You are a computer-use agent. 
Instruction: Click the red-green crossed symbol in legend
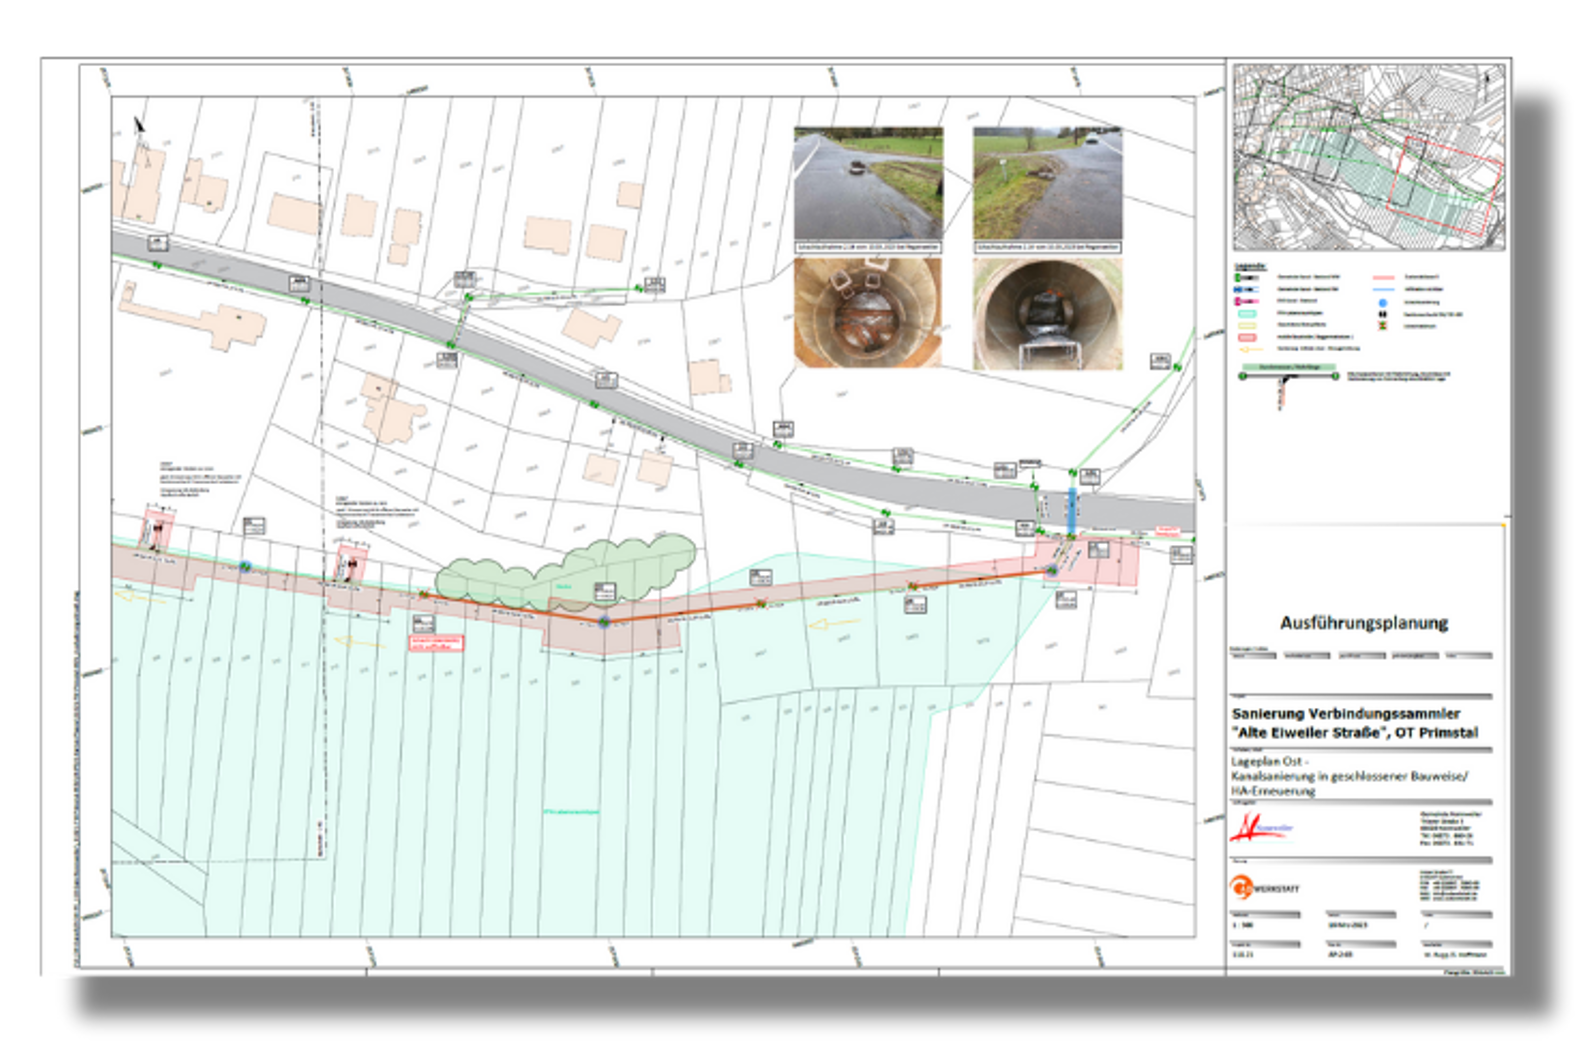click(x=1383, y=326)
